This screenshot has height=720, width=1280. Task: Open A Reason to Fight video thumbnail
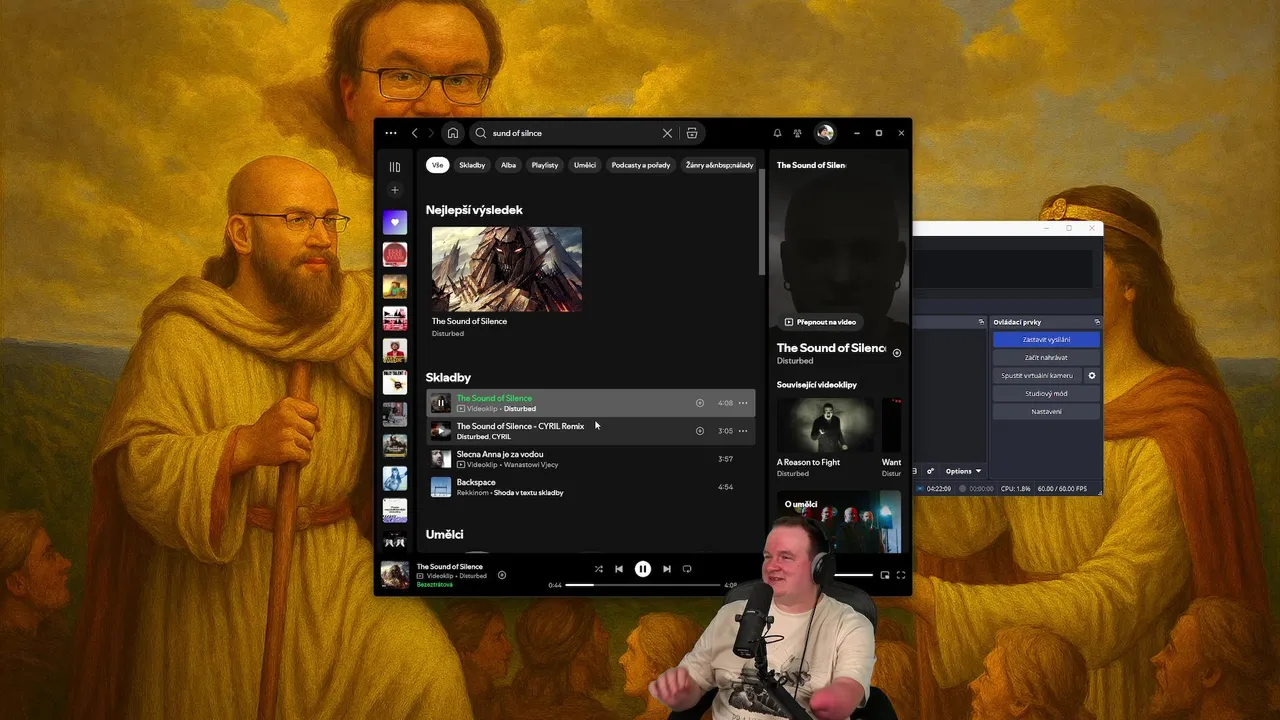(825, 425)
